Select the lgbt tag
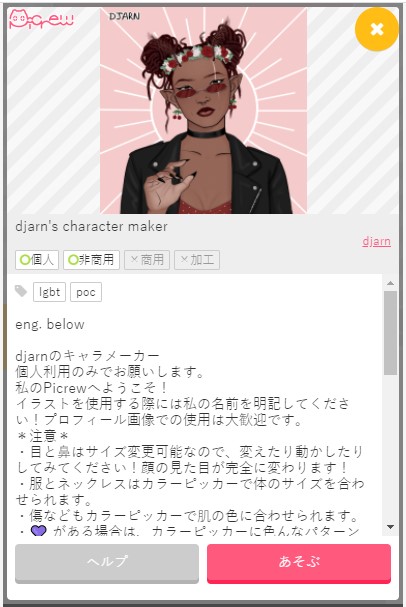The image size is (406, 607). pos(50,292)
